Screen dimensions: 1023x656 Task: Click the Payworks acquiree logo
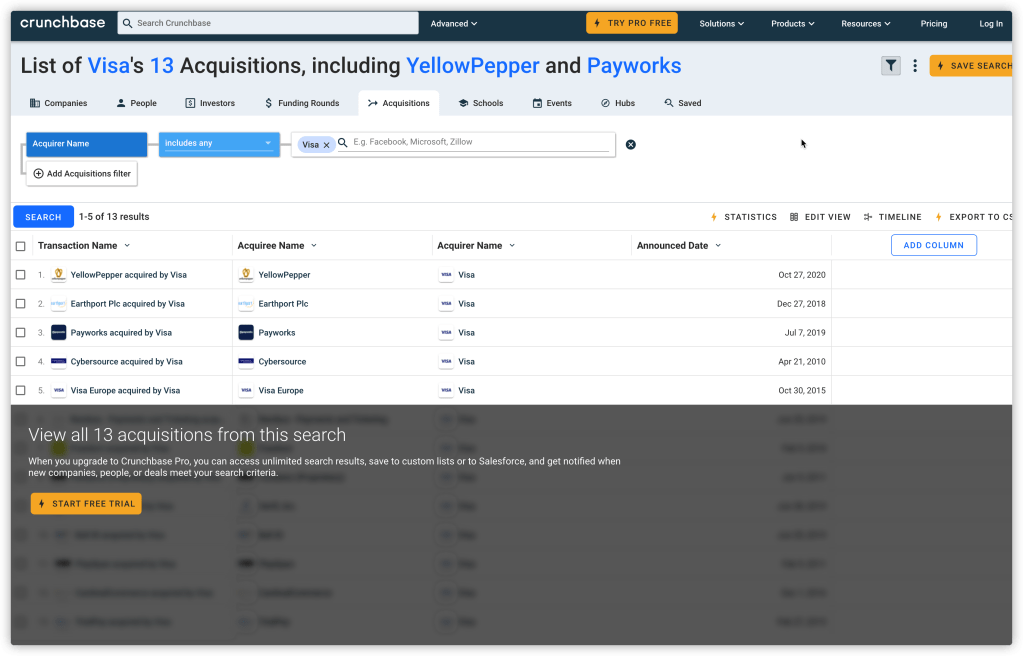pyautogui.click(x=246, y=333)
